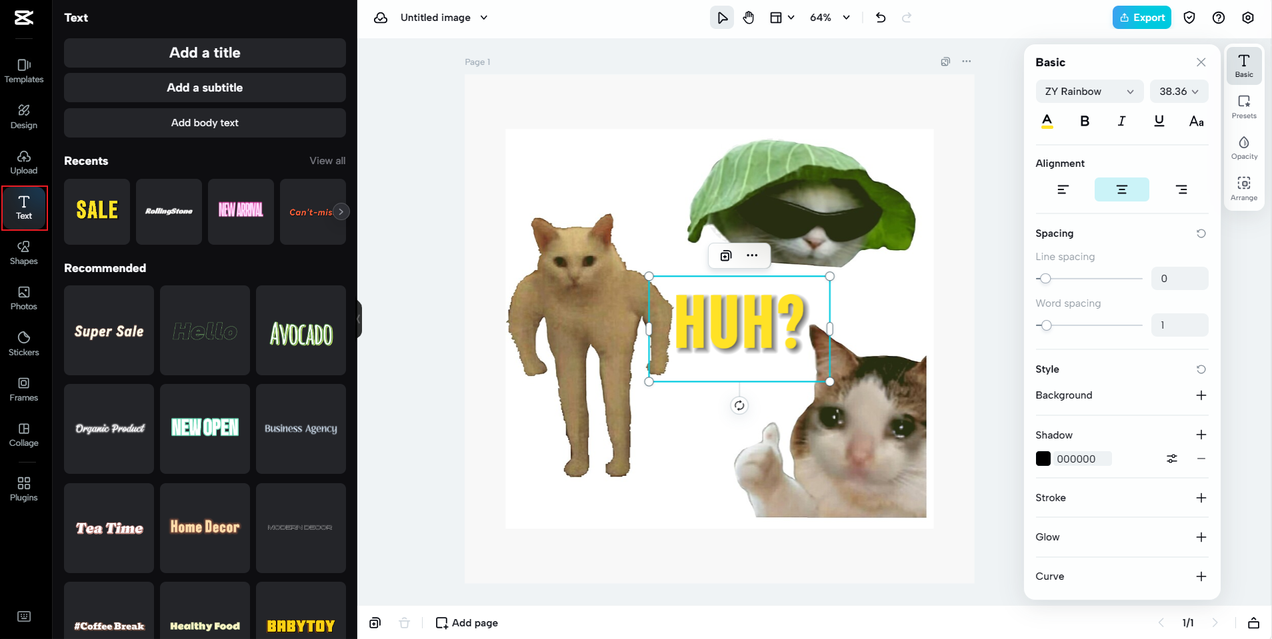Expand the Curve style option
The width and height of the screenshot is (1272, 639).
1201,577
